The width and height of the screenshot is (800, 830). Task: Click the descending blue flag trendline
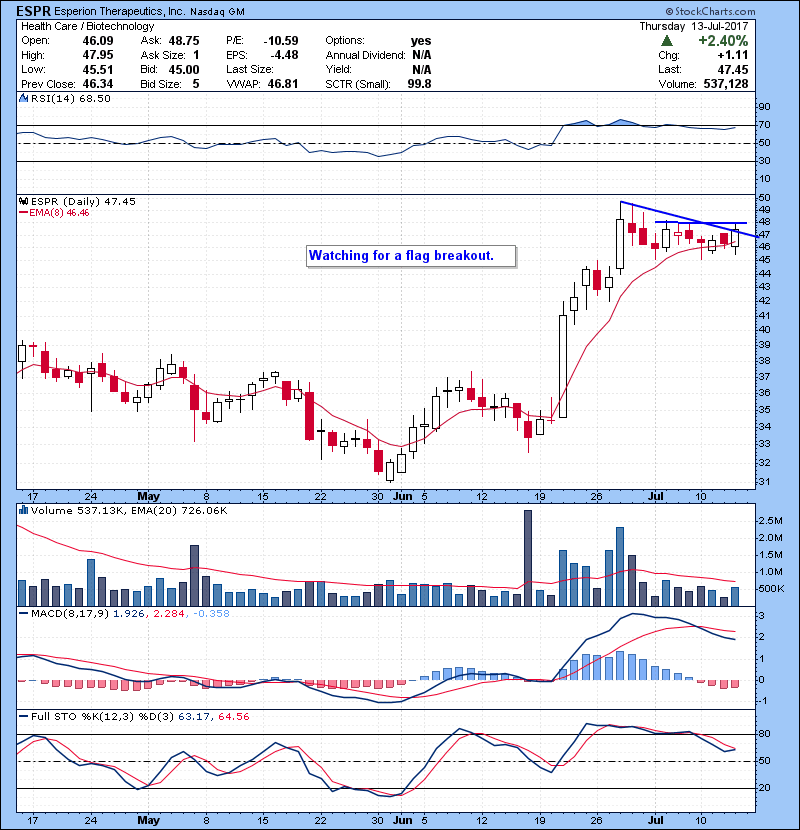688,219
